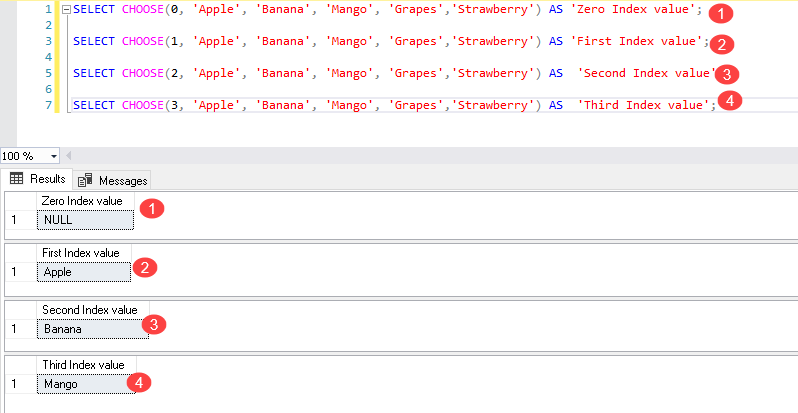Click red badge 3 beside the Banana result

pyautogui.click(x=153, y=324)
